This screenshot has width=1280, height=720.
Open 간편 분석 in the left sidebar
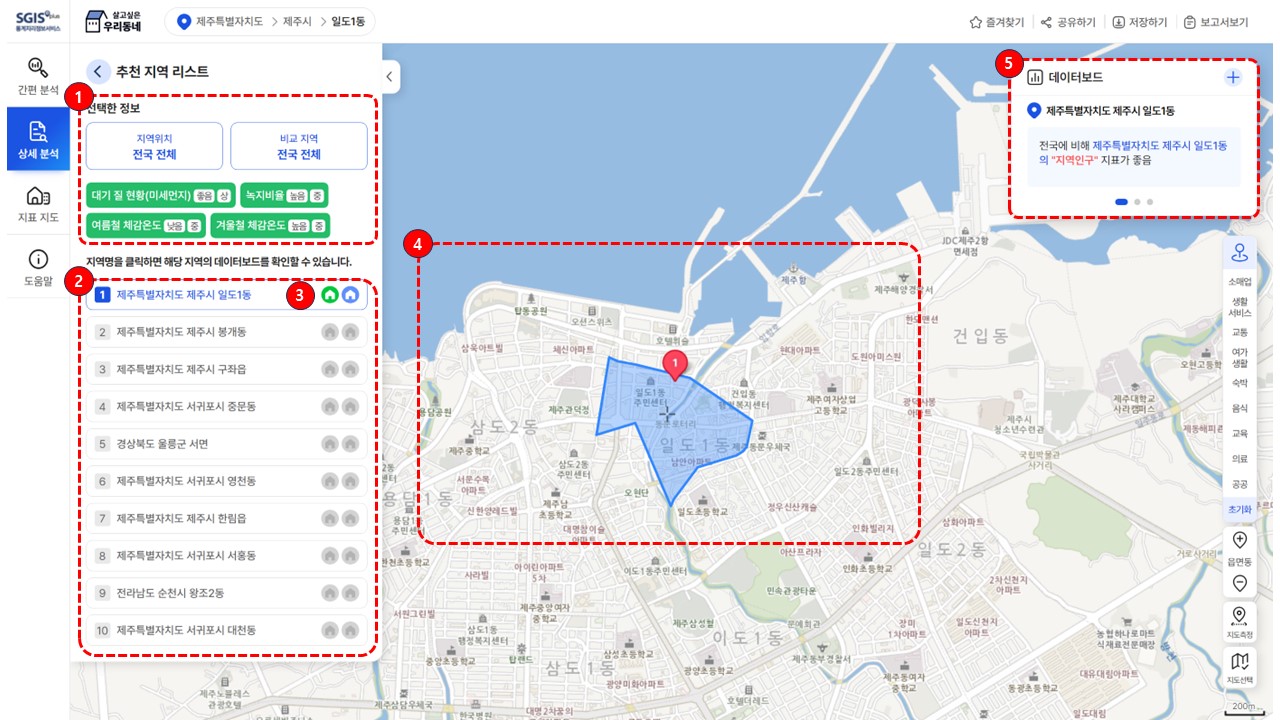(x=37, y=76)
